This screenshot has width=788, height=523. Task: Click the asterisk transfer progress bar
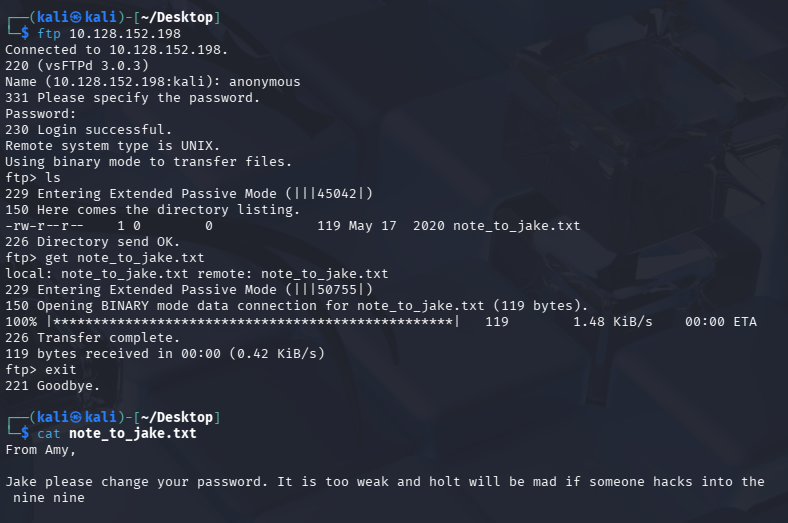253,322
